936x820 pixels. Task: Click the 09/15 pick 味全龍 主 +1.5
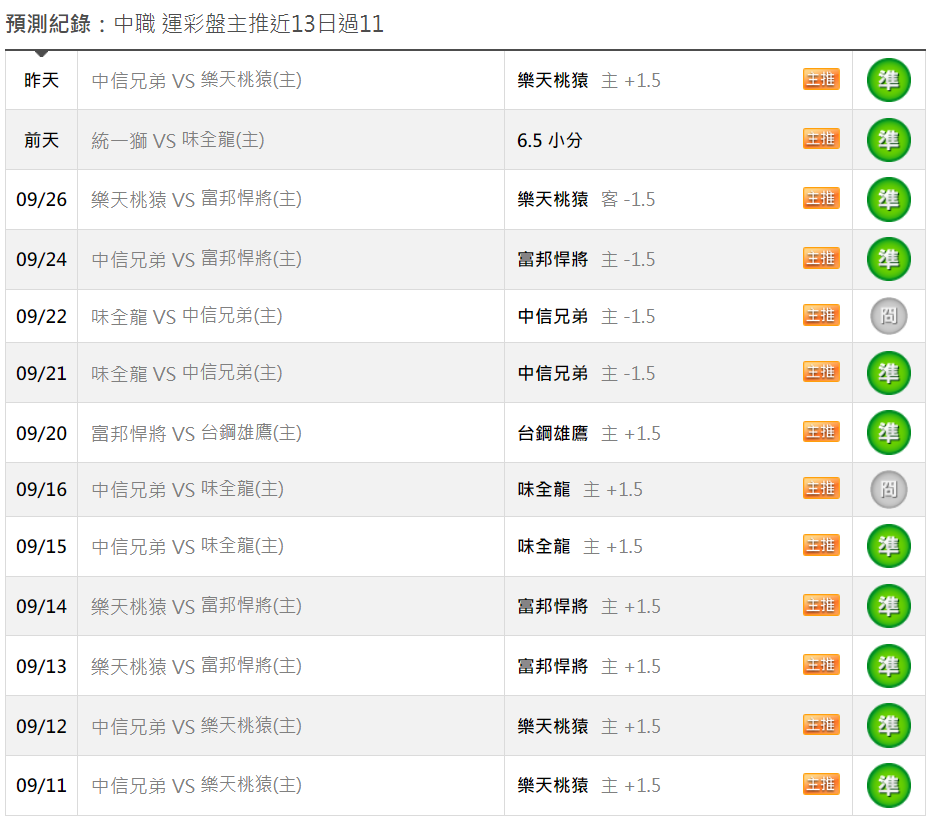point(580,546)
